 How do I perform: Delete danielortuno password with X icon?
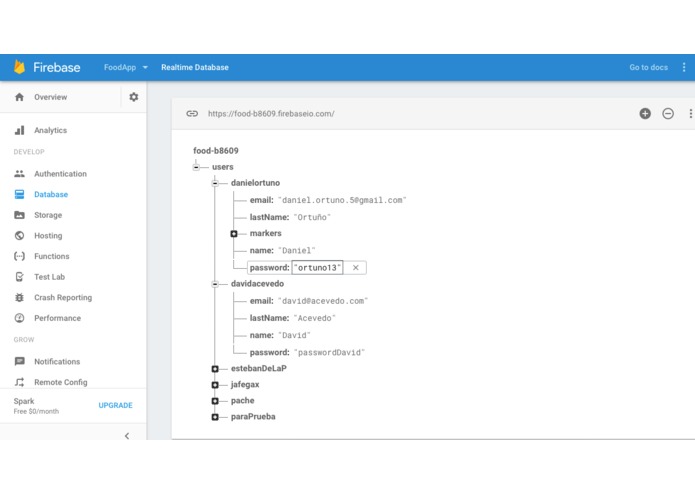(355, 268)
